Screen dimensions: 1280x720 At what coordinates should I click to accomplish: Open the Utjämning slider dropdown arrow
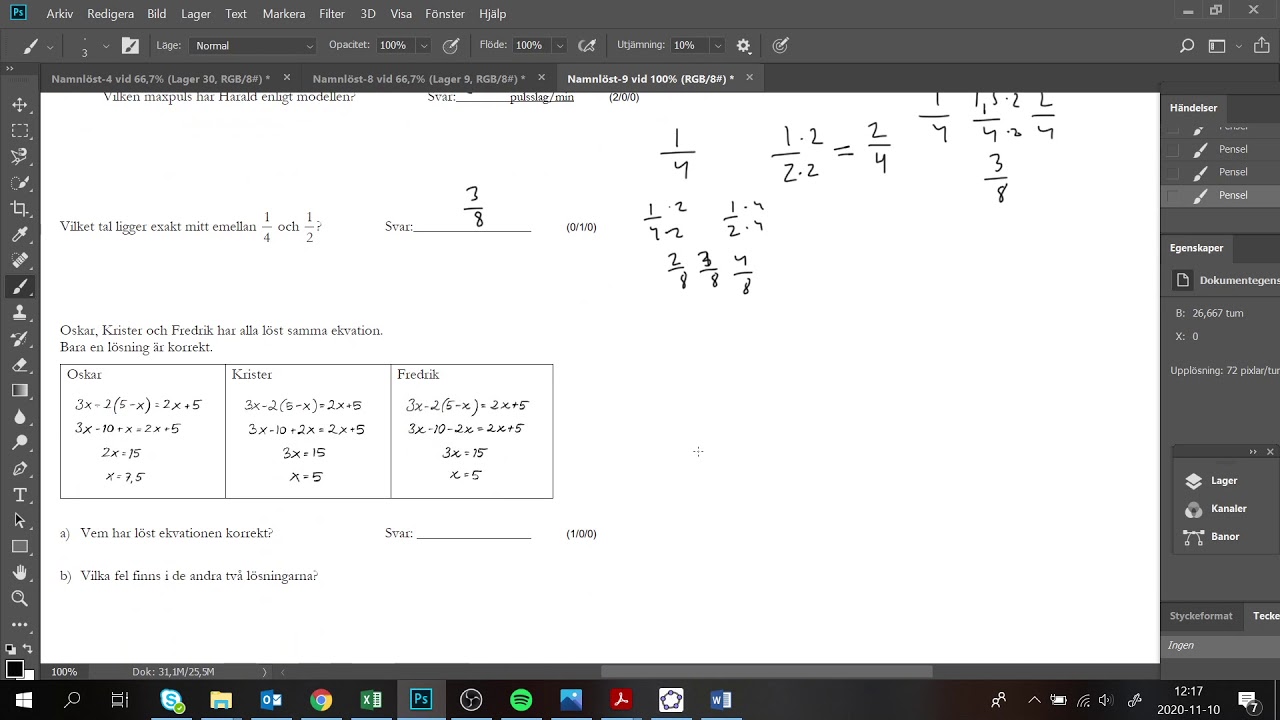click(x=717, y=45)
